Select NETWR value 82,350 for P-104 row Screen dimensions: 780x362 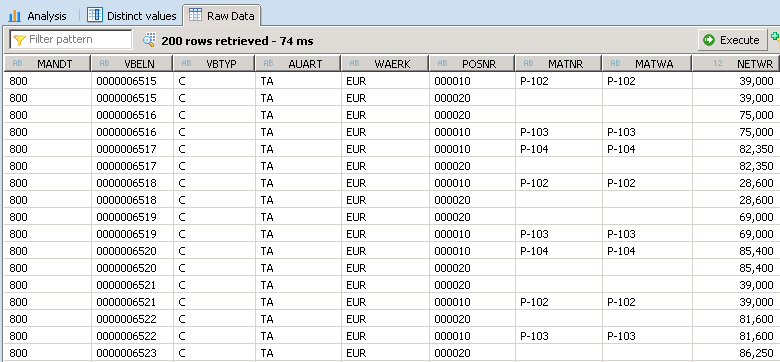coord(736,149)
